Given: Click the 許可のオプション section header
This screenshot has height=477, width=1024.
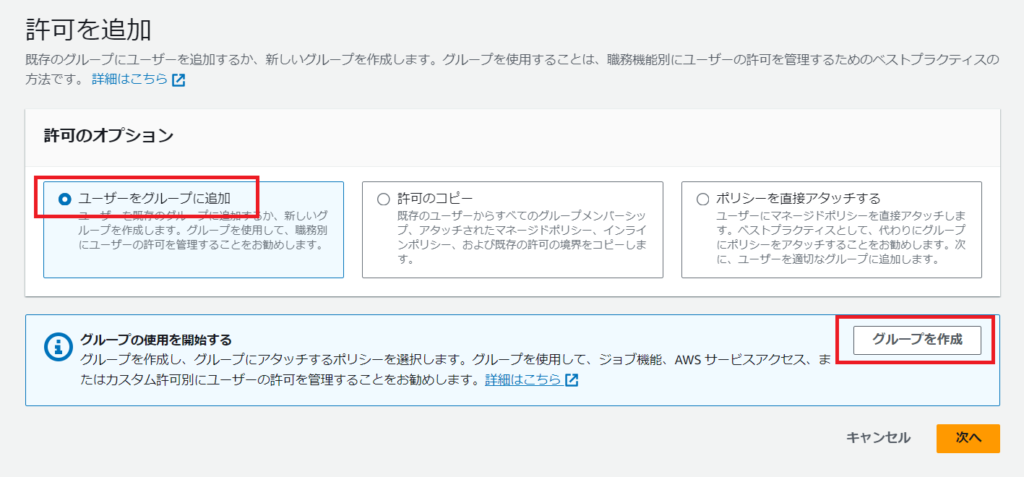Looking at the screenshot, I should coord(108,135).
